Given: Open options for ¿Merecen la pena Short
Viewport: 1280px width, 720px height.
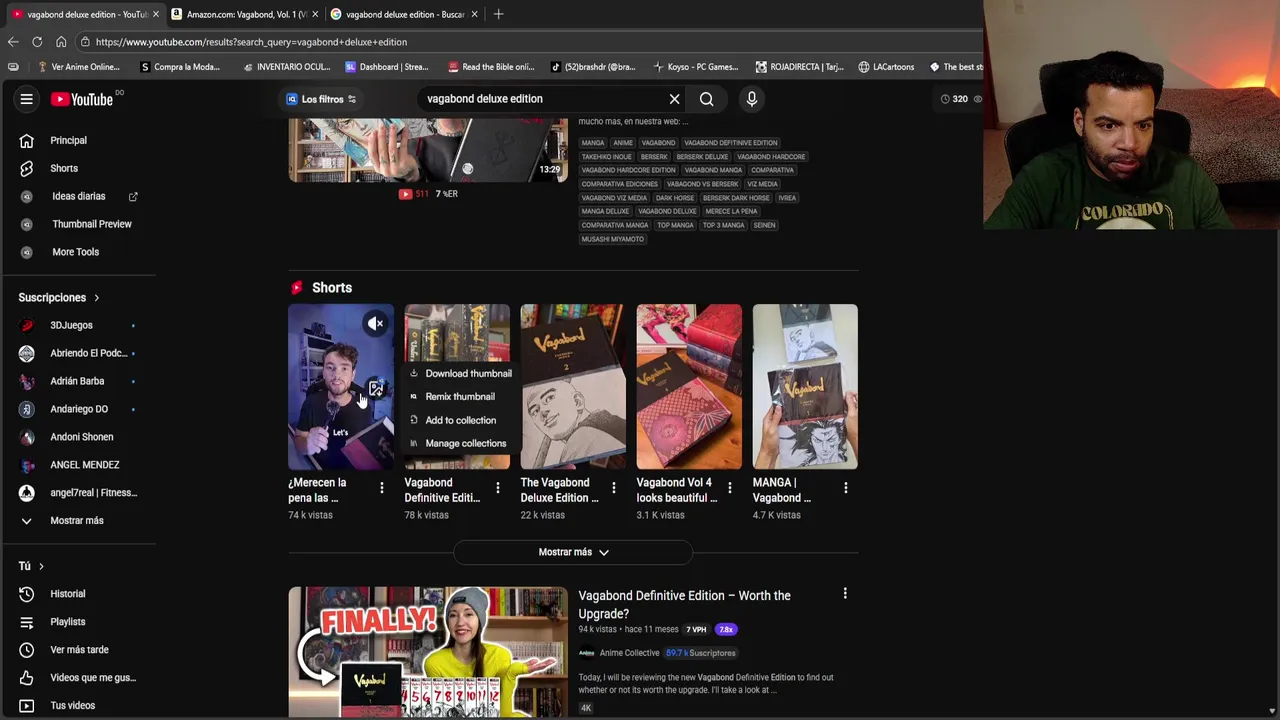Looking at the screenshot, I should tap(381, 488).
